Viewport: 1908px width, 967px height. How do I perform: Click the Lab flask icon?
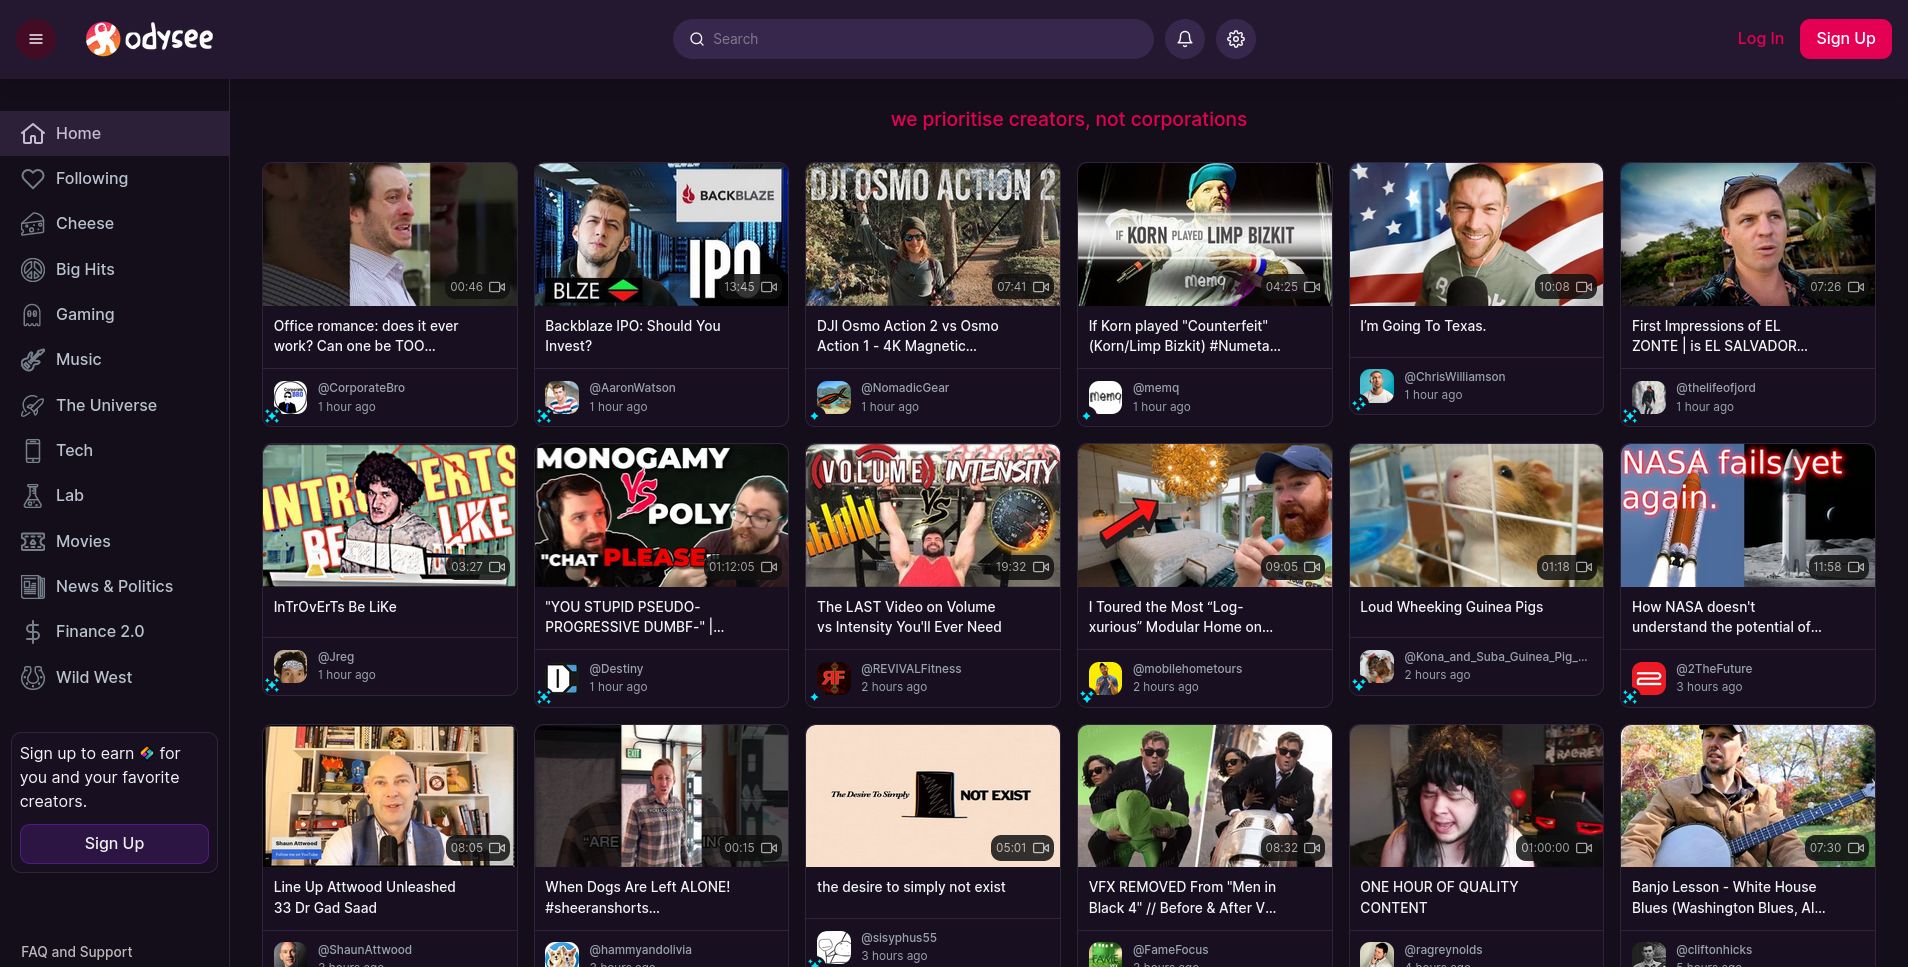pos(33,495)
